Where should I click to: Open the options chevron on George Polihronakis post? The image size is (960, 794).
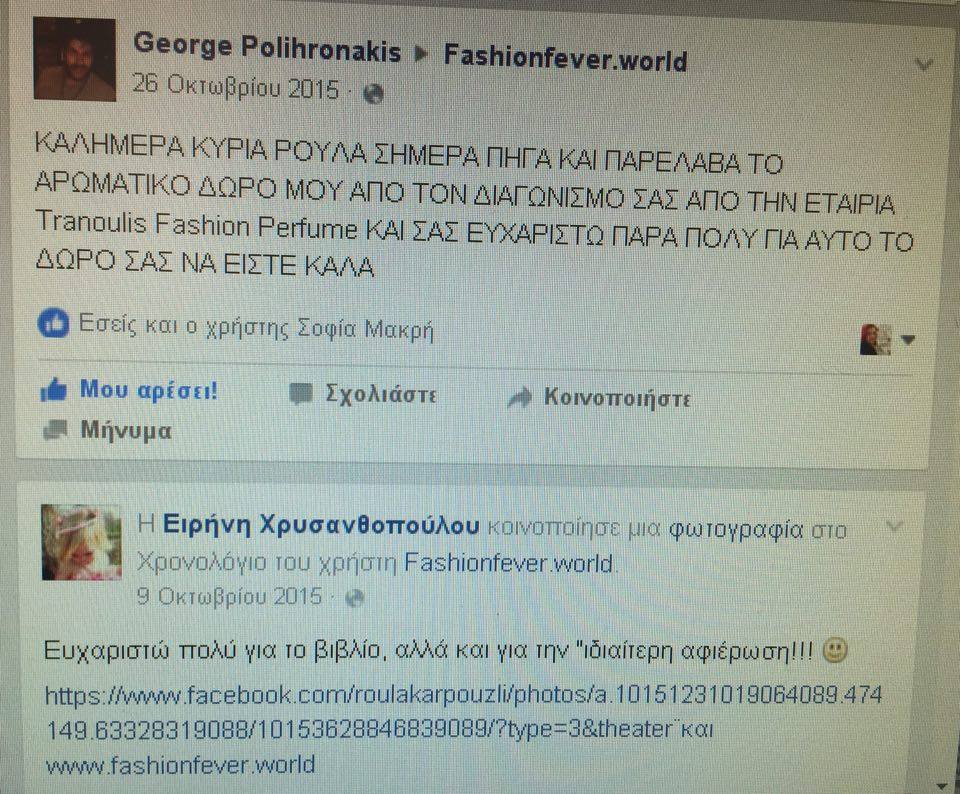923,64
